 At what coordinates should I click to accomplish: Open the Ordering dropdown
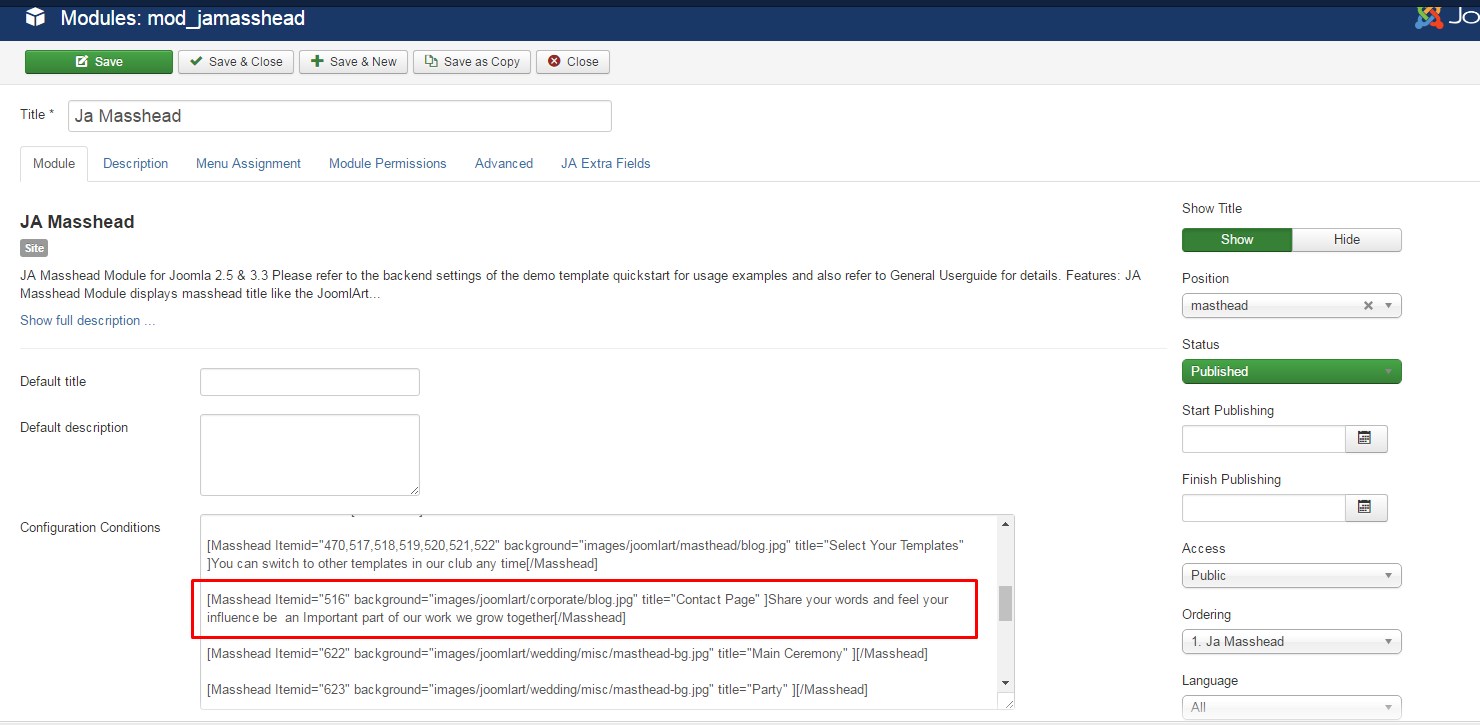pyautogui.click(x=1291, y=642)
